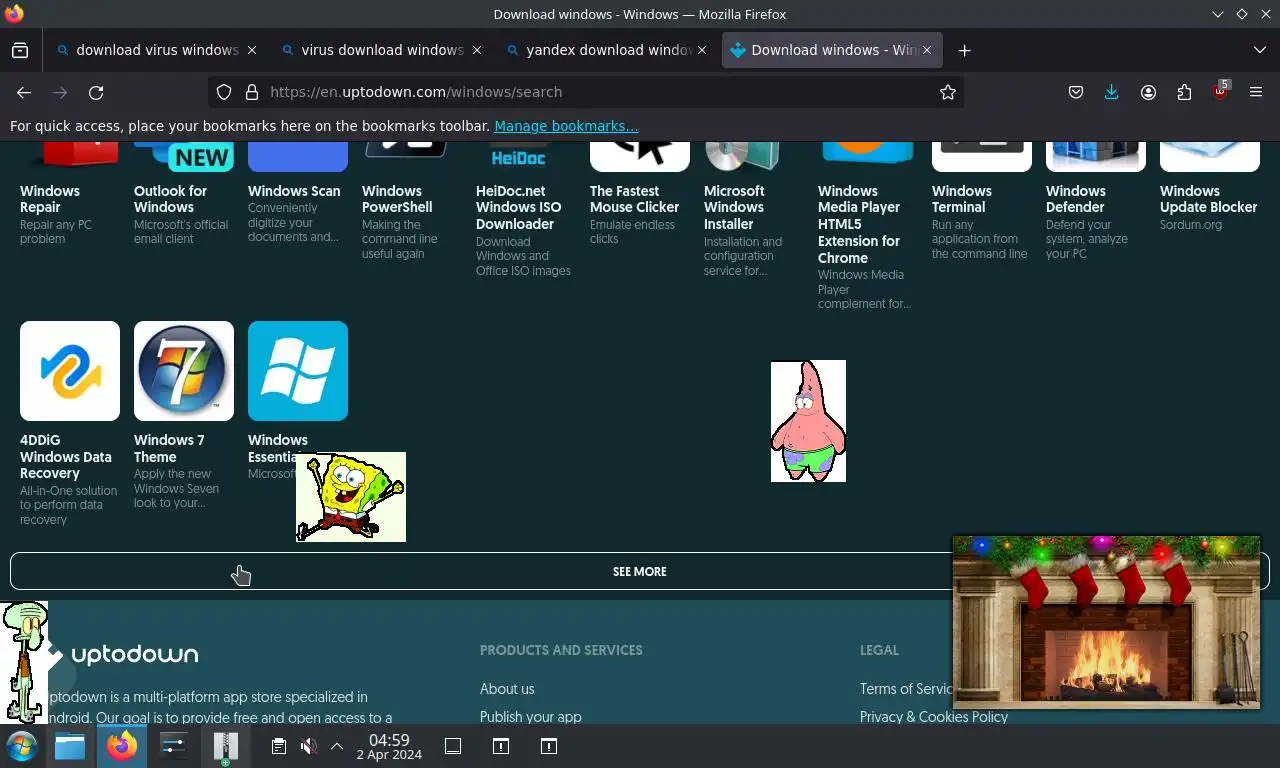Save page to Pocket
The image size is (1280, 768).
(1076, 92)
